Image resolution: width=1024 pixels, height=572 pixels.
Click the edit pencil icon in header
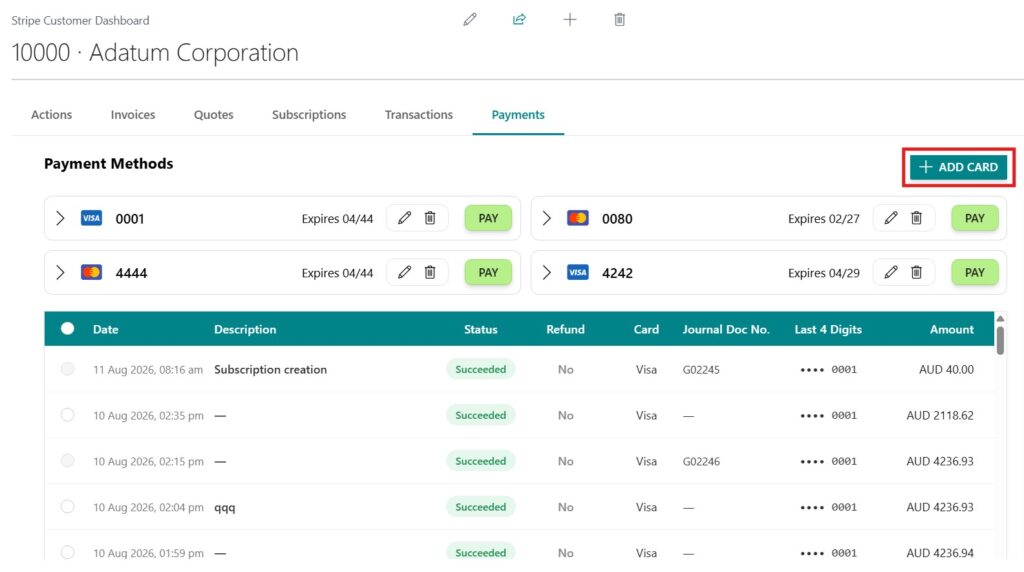tap(470, 20)
